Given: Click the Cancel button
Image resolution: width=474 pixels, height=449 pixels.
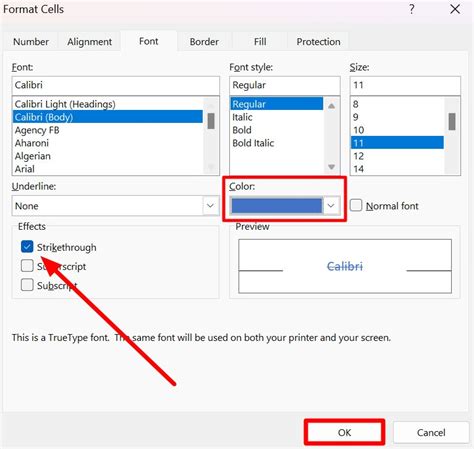Looking at the screenshot, I should coord(431,432).
